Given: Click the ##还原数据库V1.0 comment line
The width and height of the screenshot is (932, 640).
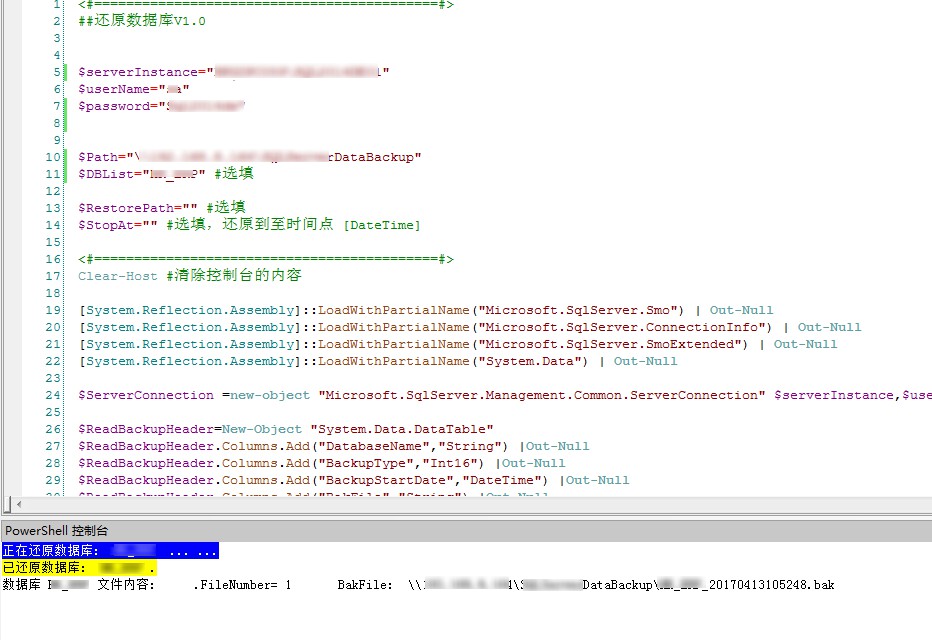Looking at the screenshot, I should click(142, 21).
